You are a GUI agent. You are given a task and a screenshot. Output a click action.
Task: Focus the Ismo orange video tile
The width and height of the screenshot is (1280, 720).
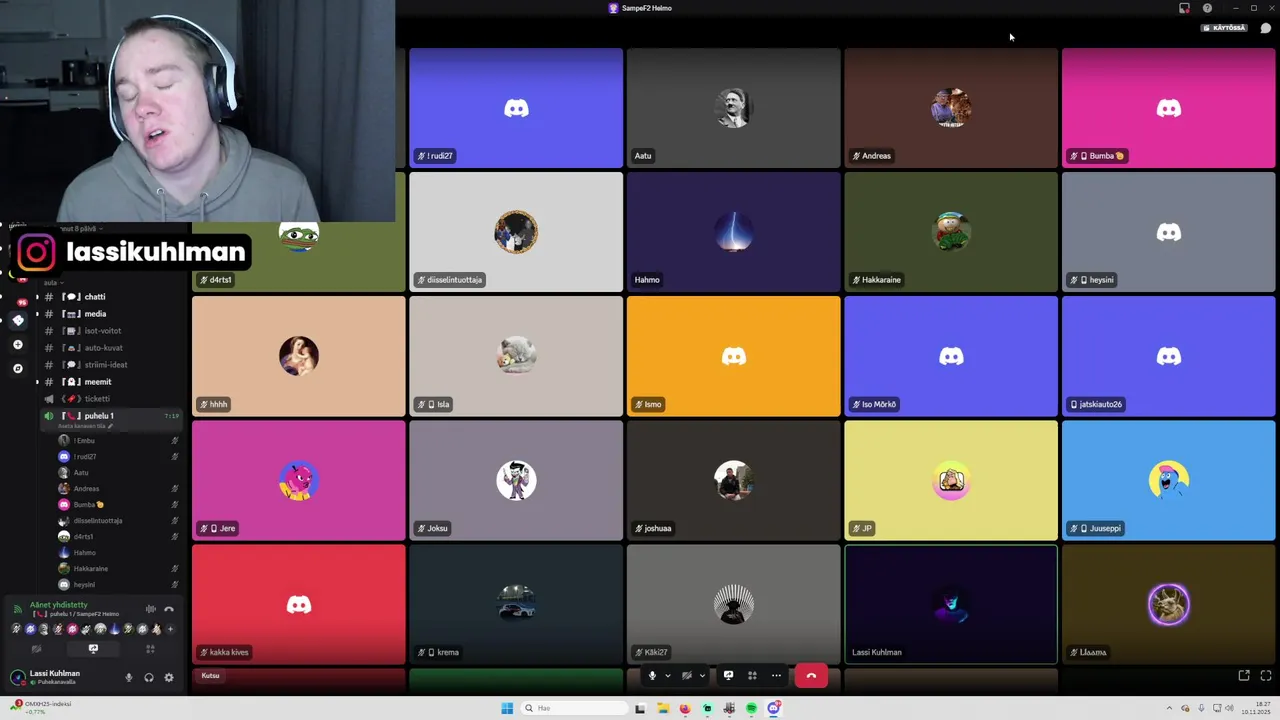point(733,356)
